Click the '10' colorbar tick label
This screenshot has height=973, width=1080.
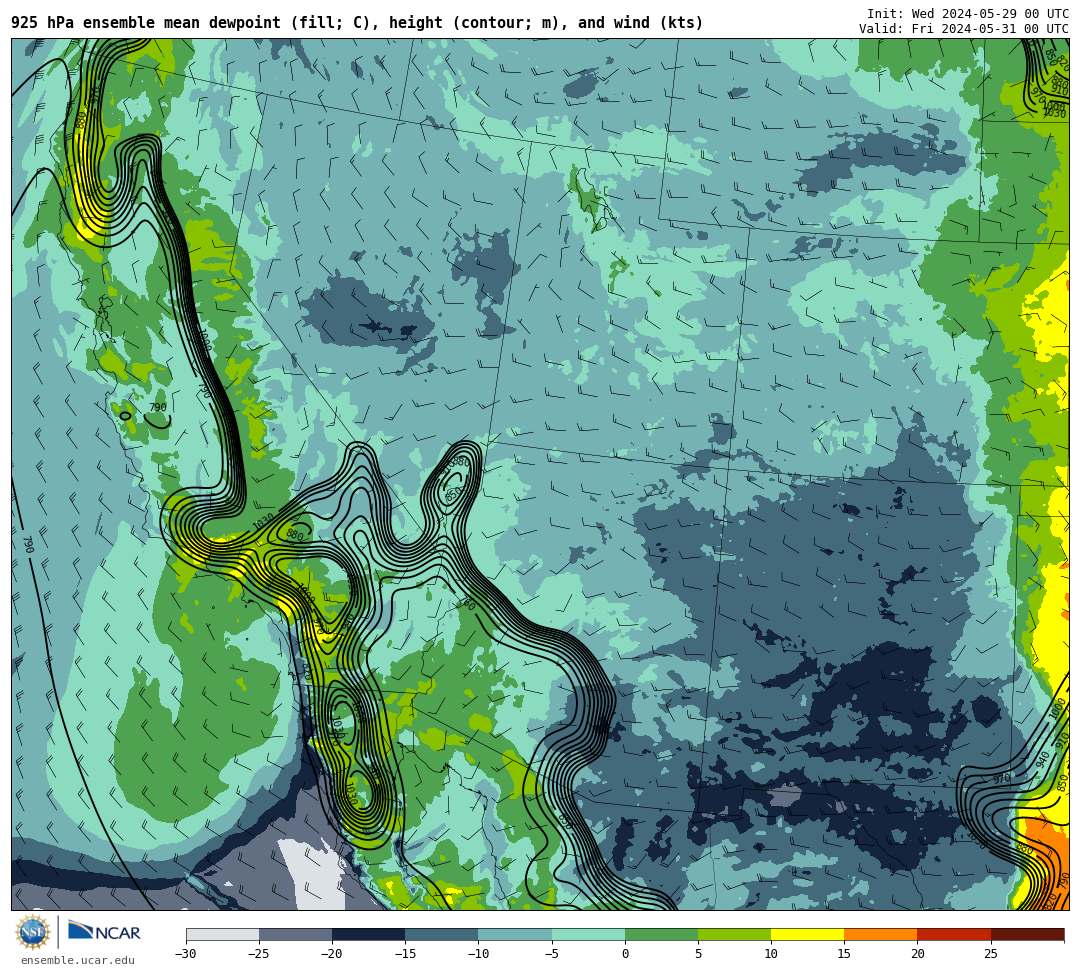771,954
